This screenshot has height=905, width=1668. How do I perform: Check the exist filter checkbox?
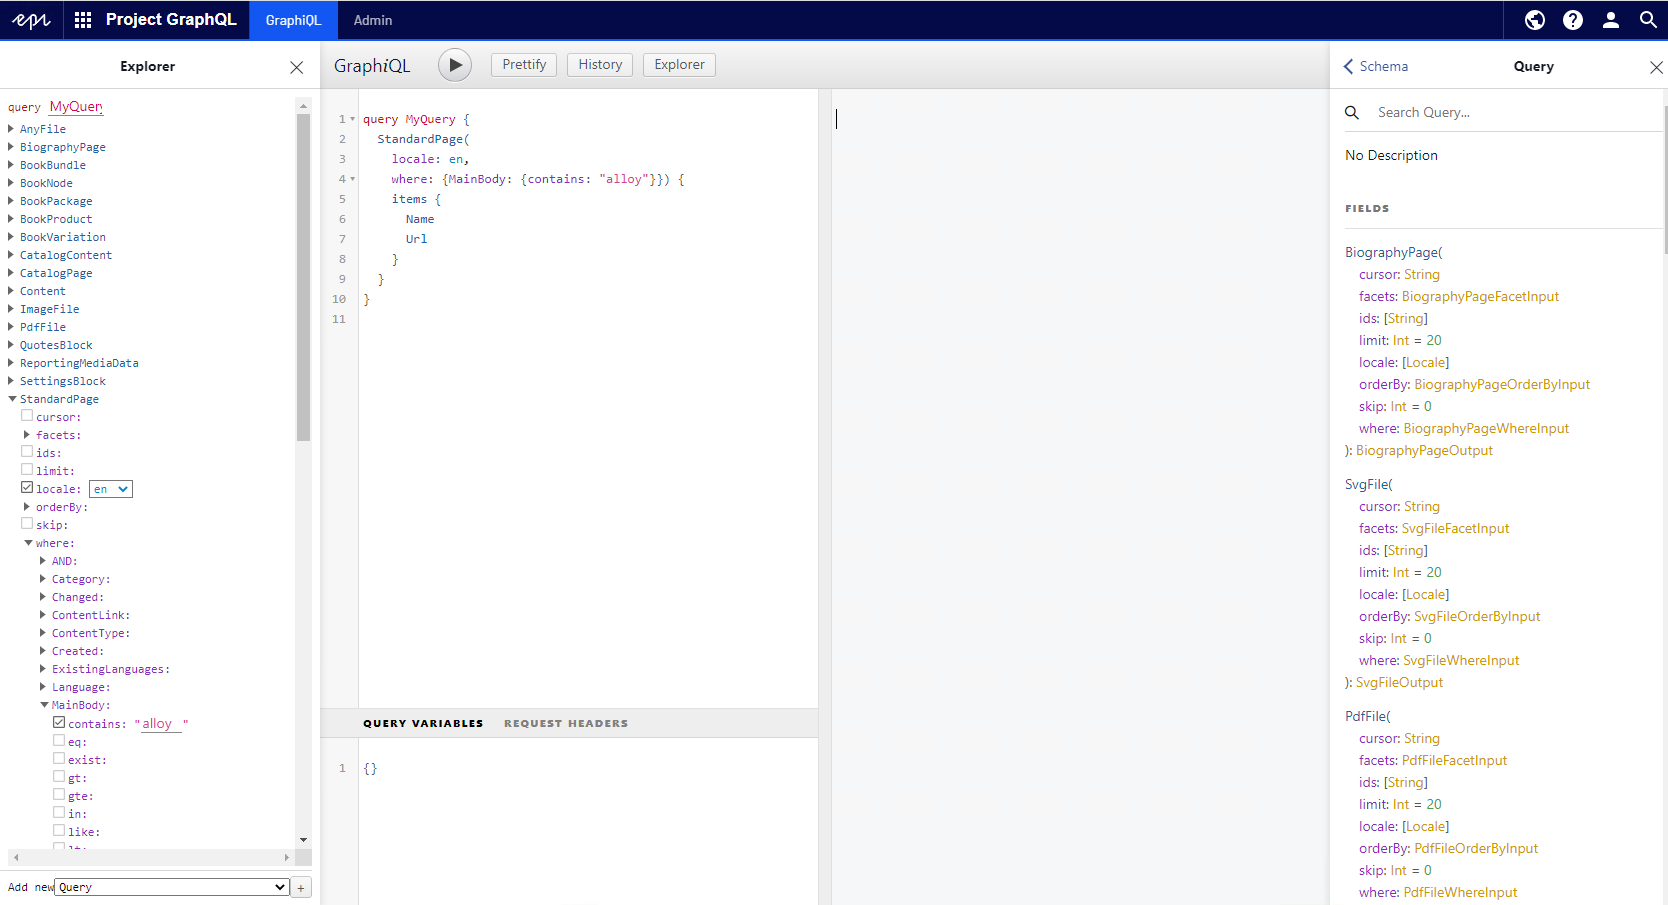(x=59, y=759)
